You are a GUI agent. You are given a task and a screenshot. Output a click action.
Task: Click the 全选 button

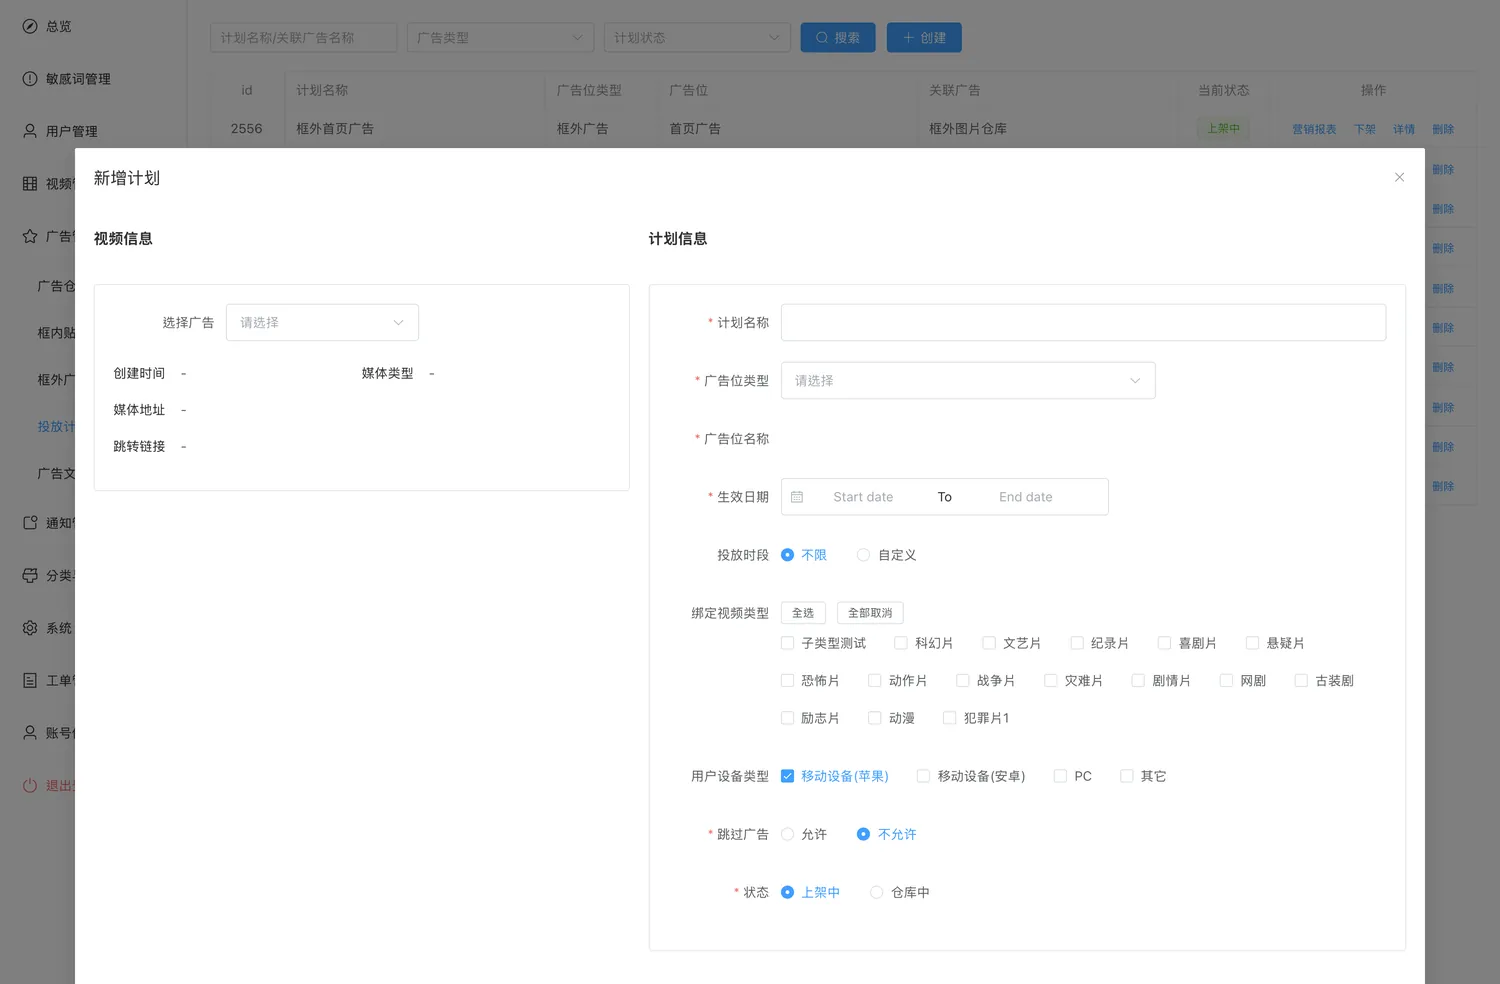803,613
